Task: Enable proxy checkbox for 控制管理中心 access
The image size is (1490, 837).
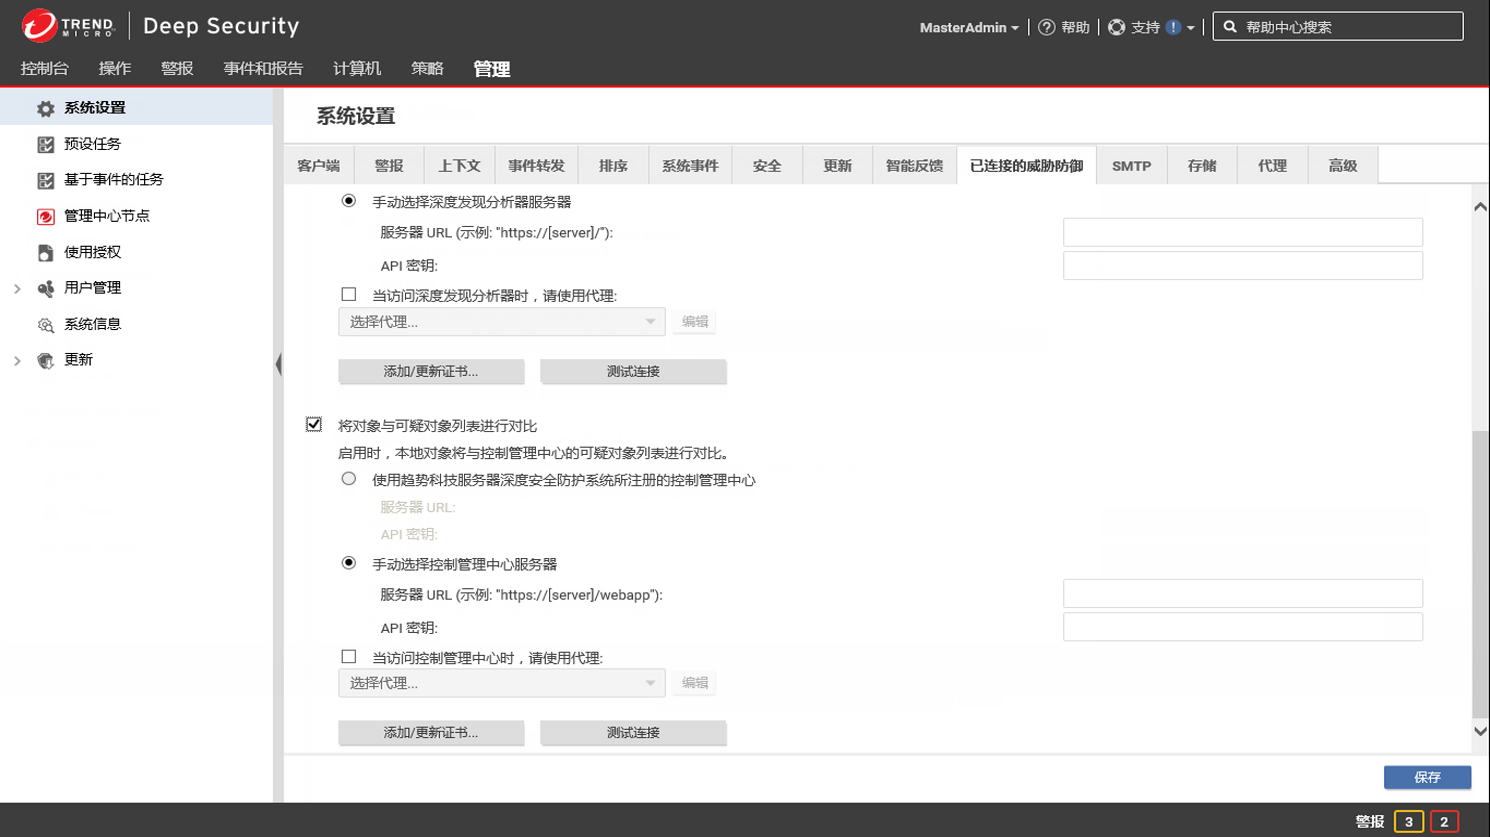Action: (x=348, y=657)
